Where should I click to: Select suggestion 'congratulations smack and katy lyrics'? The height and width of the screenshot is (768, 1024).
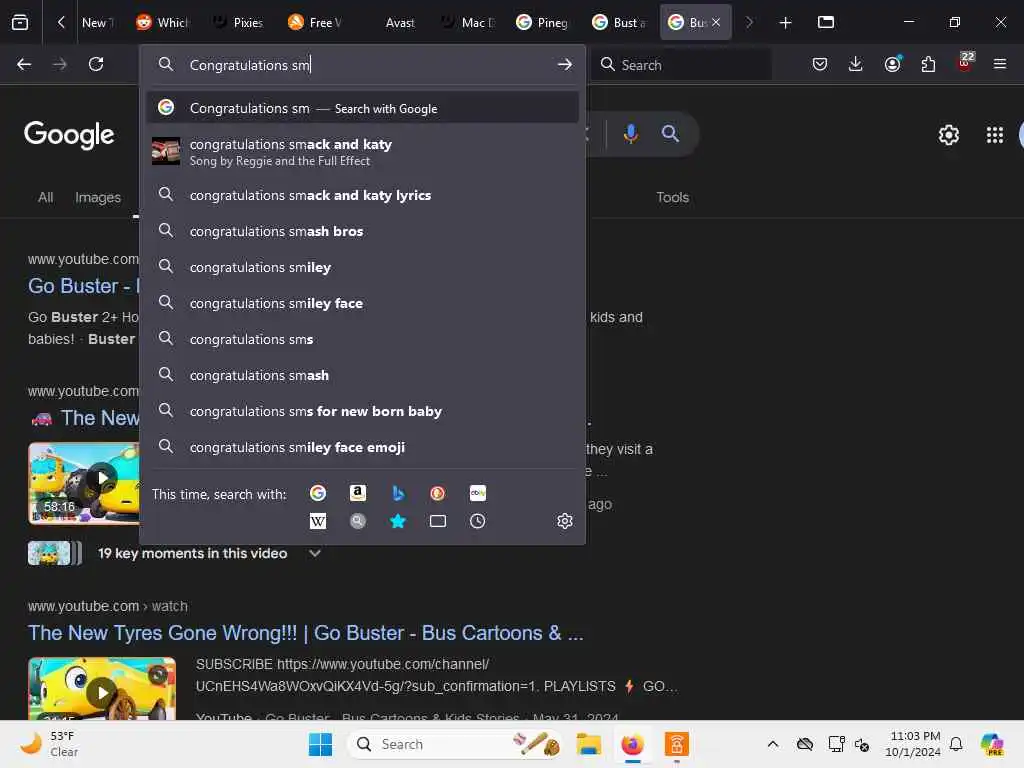tap(362, 195)
